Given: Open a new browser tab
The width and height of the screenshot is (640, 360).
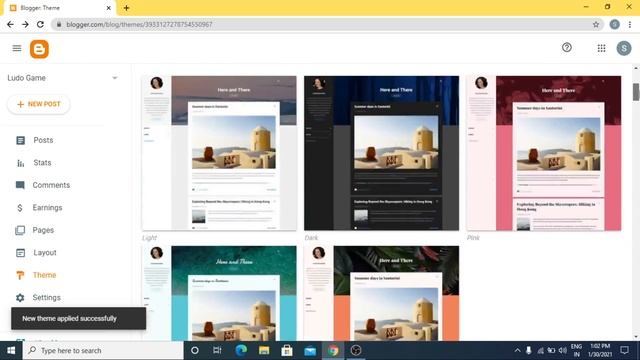Looking at the screenshot, I should click(x=127, y=8).
